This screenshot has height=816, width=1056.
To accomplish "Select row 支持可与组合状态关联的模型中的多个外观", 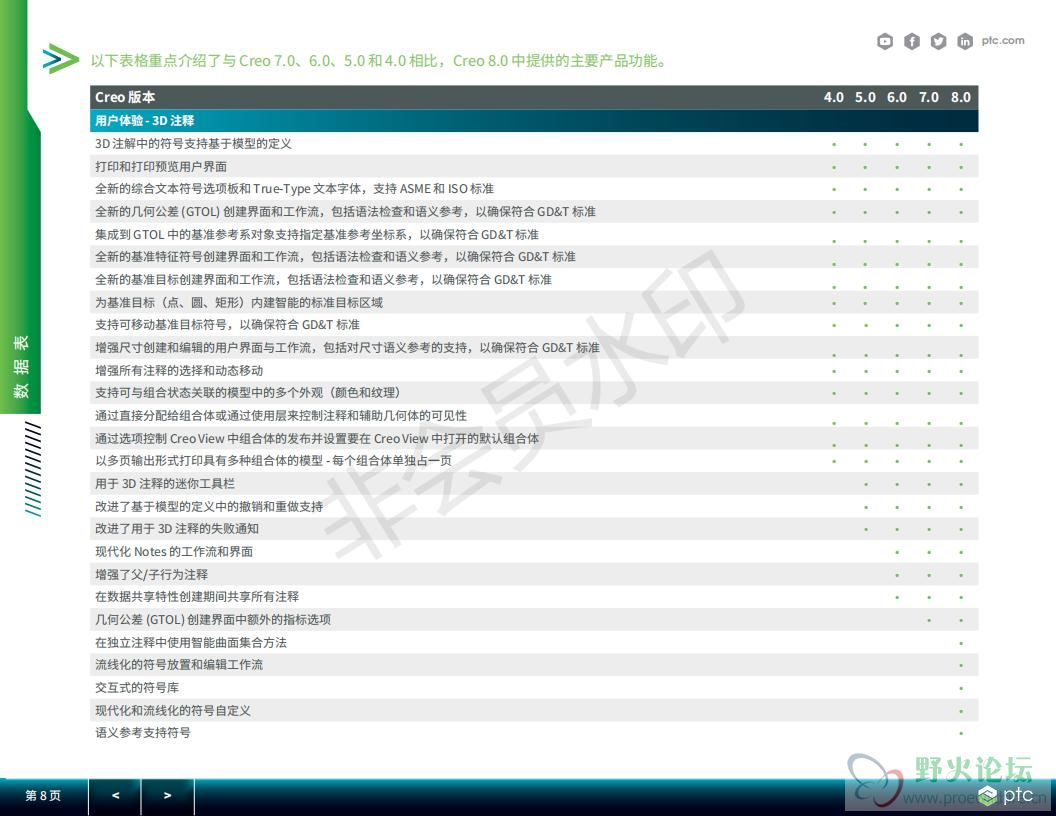I will [534, 393].
